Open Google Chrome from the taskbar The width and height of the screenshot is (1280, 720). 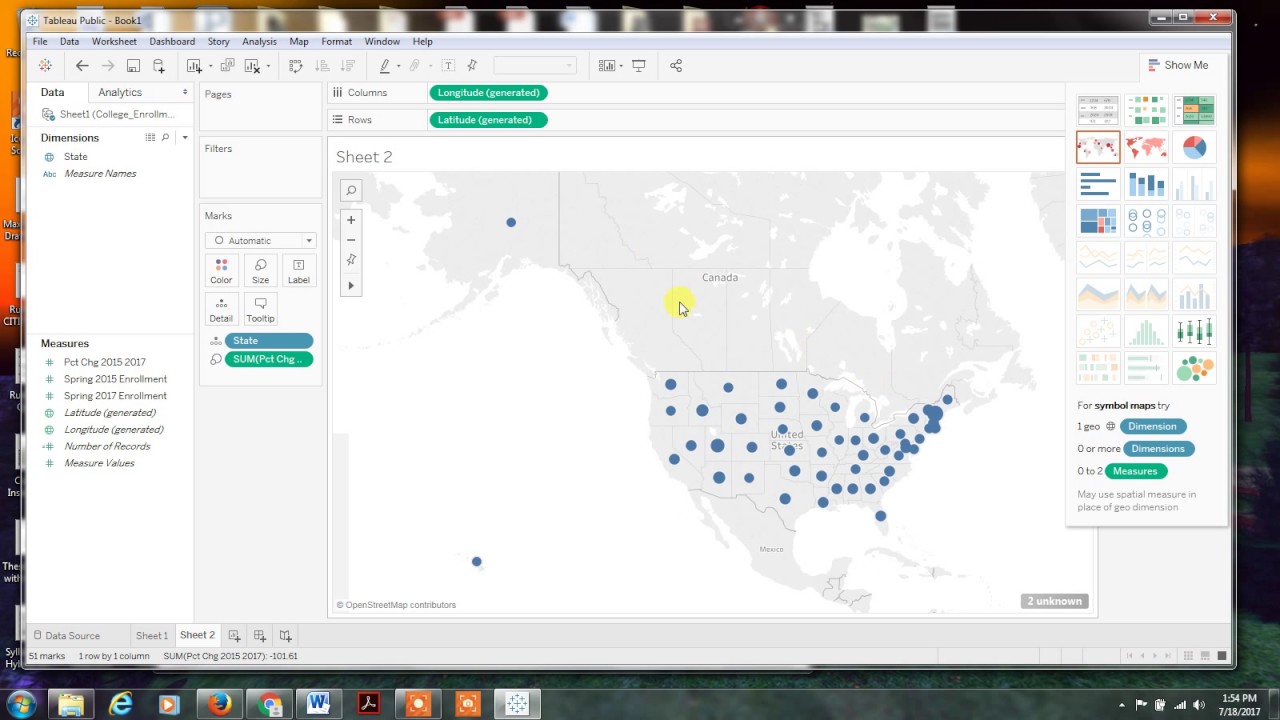tap(270, 704)
